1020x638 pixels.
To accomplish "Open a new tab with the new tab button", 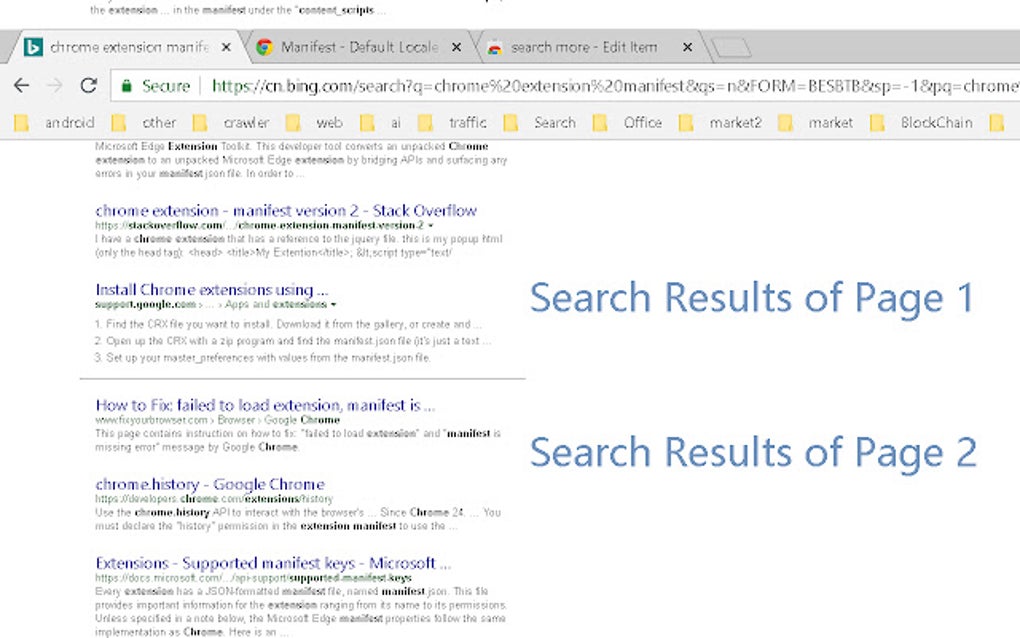I will (731, 47).
